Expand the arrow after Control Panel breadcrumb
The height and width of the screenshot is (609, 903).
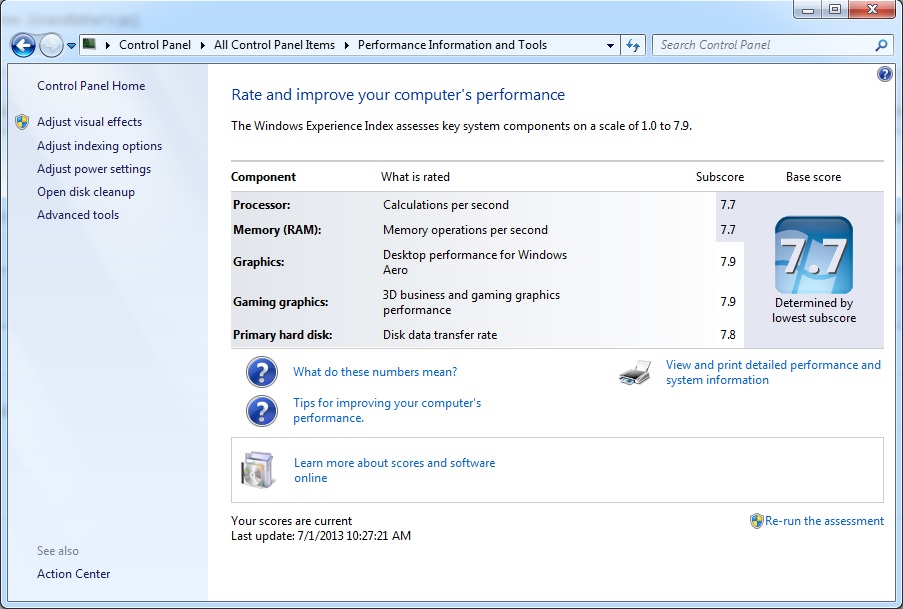pos(203,45)
